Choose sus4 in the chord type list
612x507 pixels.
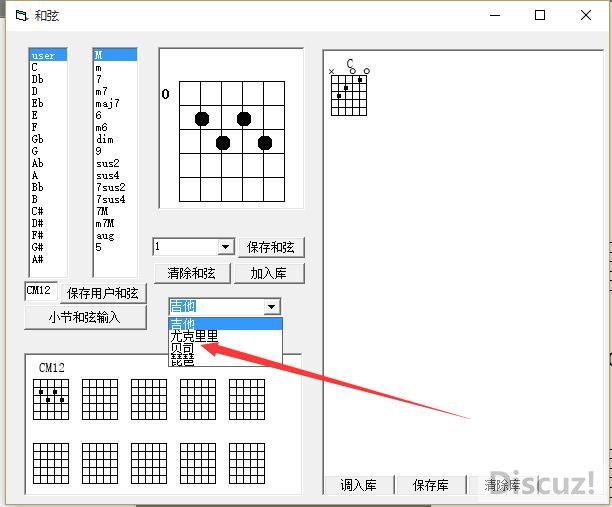(108, 175)
